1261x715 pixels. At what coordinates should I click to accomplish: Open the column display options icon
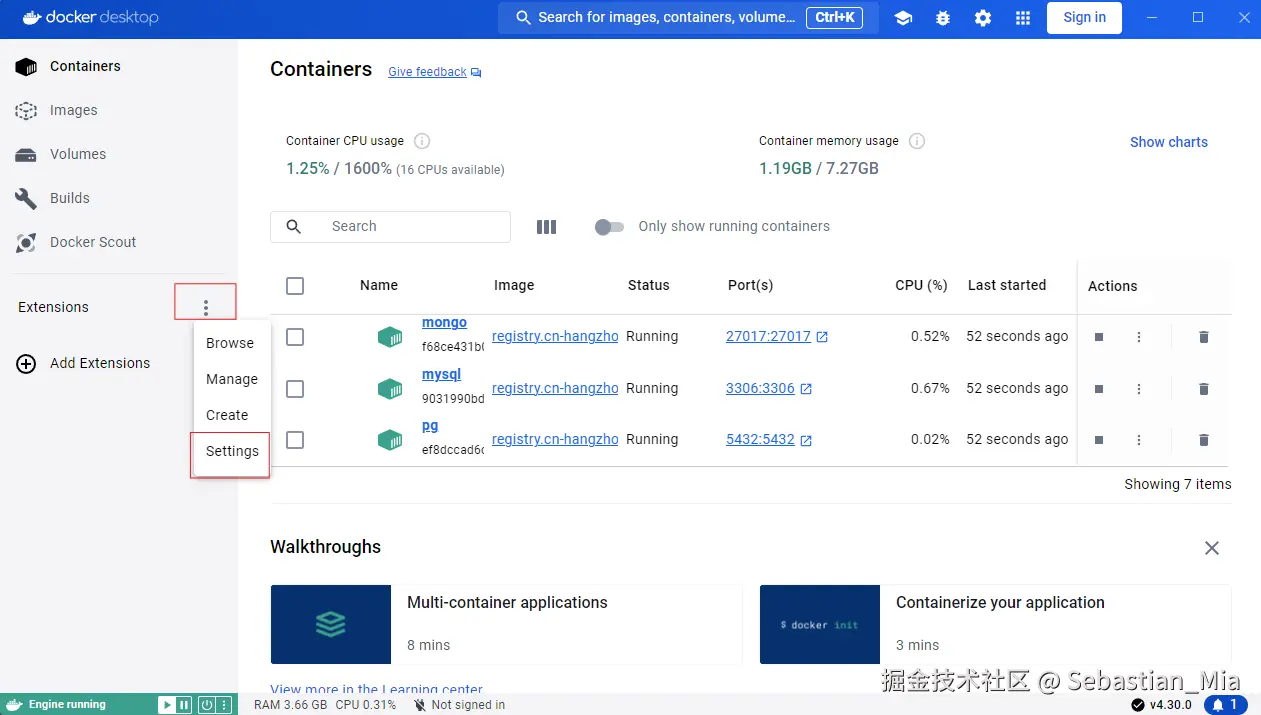546,227
